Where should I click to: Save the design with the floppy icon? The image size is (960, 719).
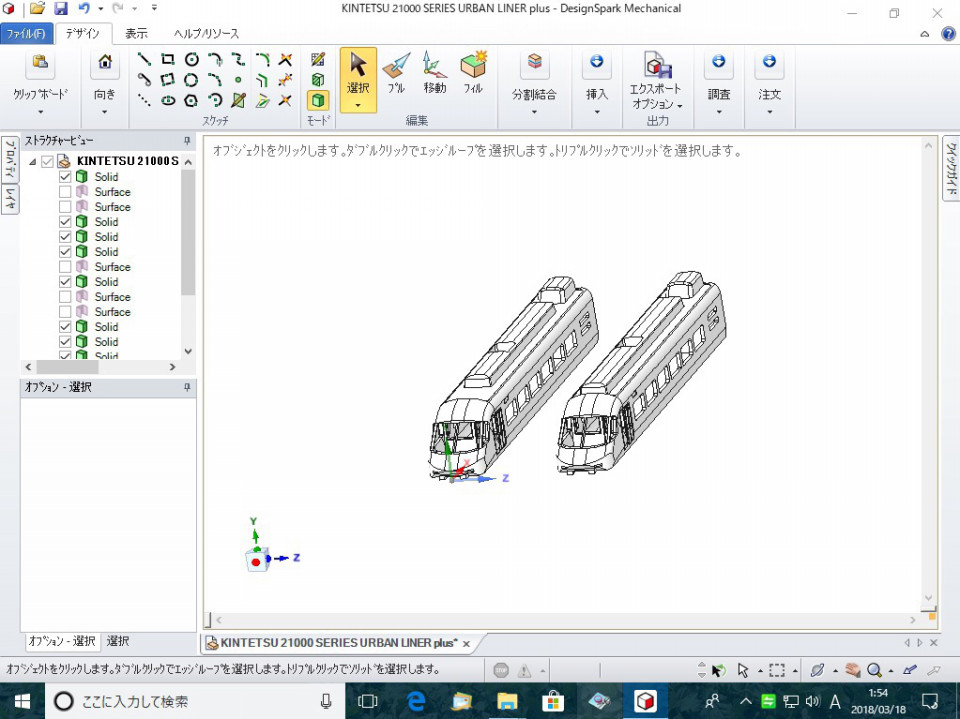[x=61, y=9]
